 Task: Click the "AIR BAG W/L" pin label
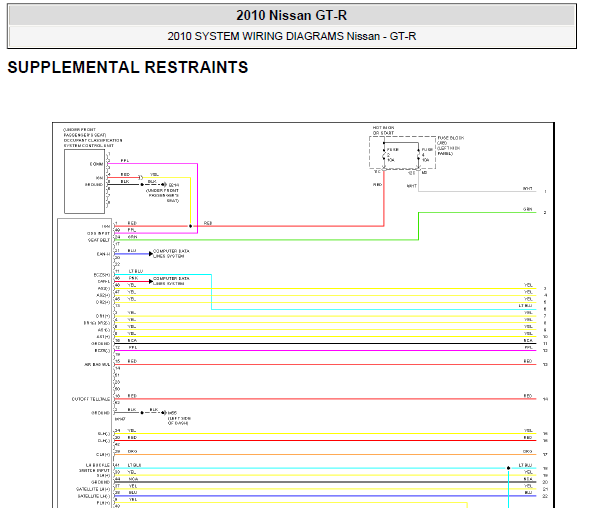click(97, 364)
